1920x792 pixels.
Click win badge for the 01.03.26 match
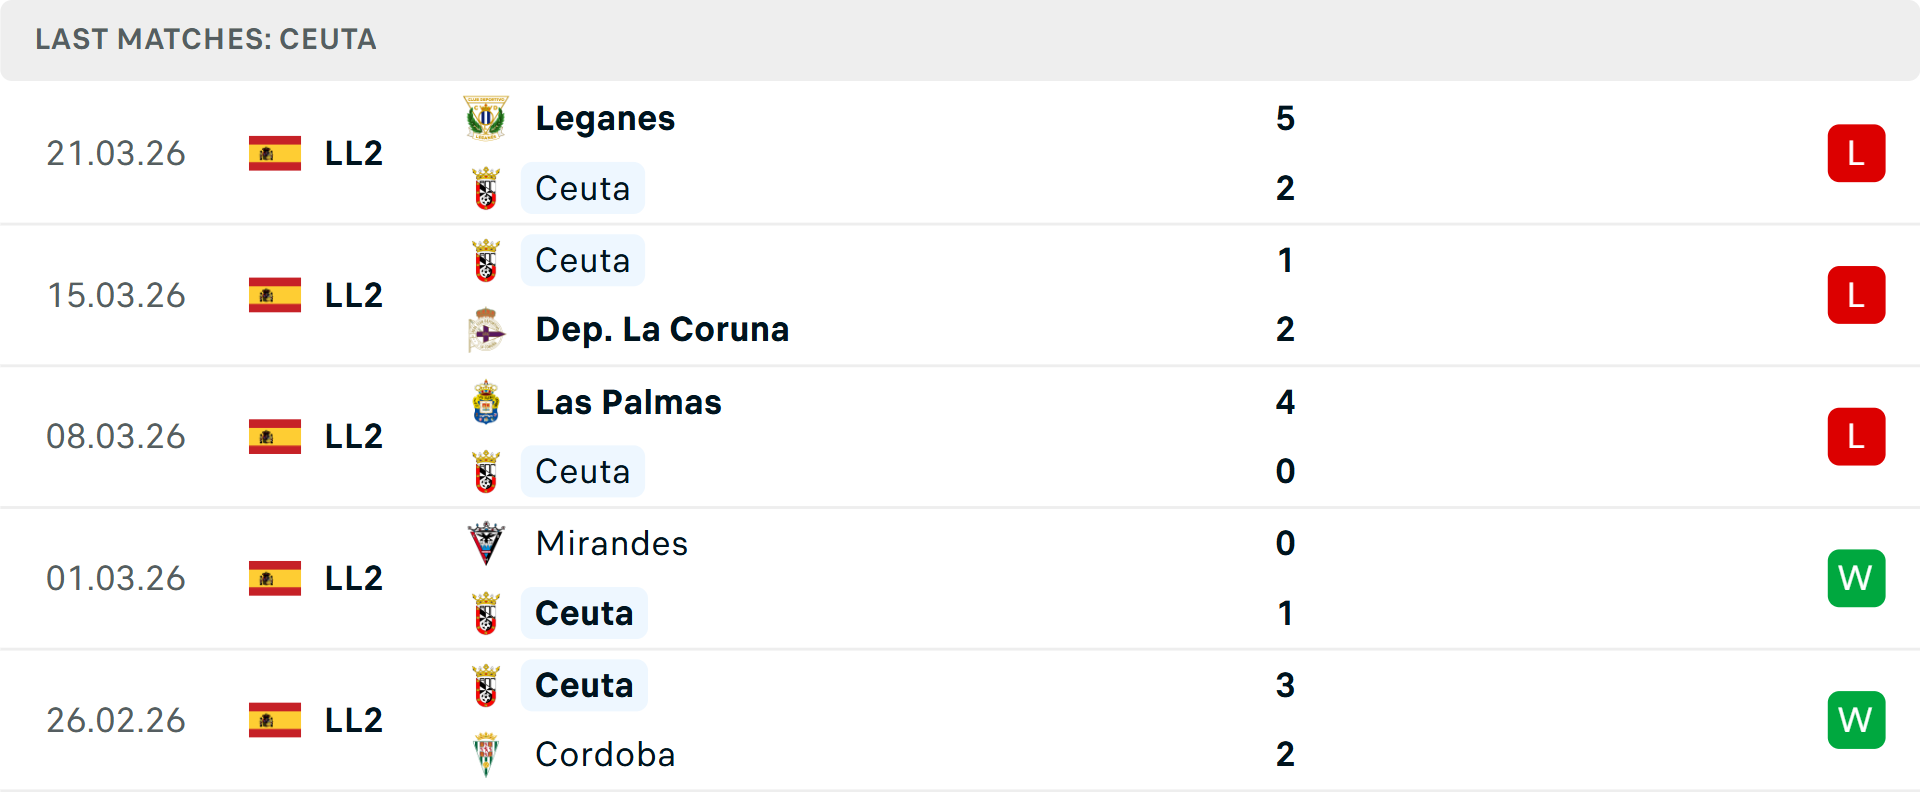(1856, 578)
